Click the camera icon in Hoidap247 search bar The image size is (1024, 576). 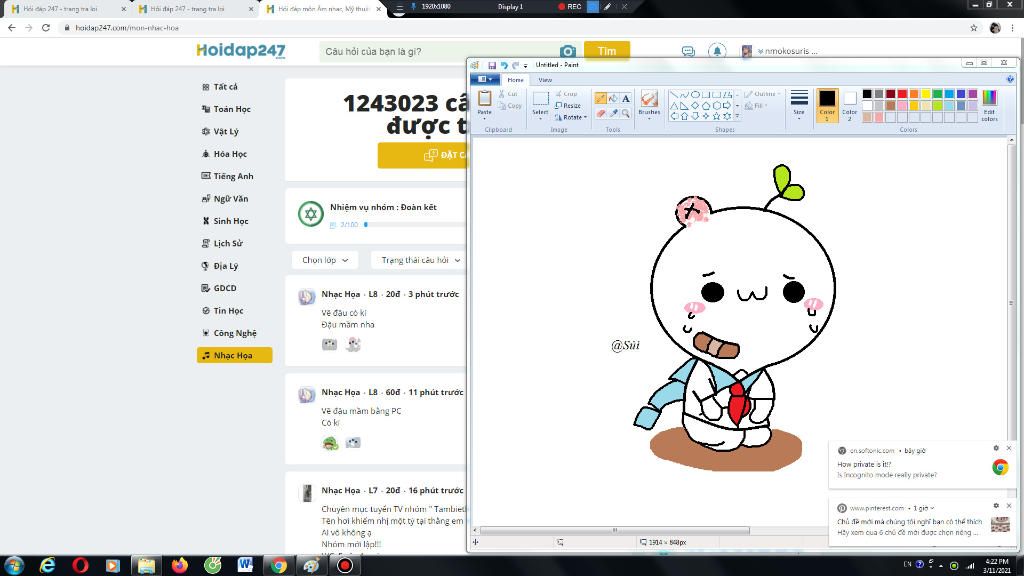(x=568, y=51)
